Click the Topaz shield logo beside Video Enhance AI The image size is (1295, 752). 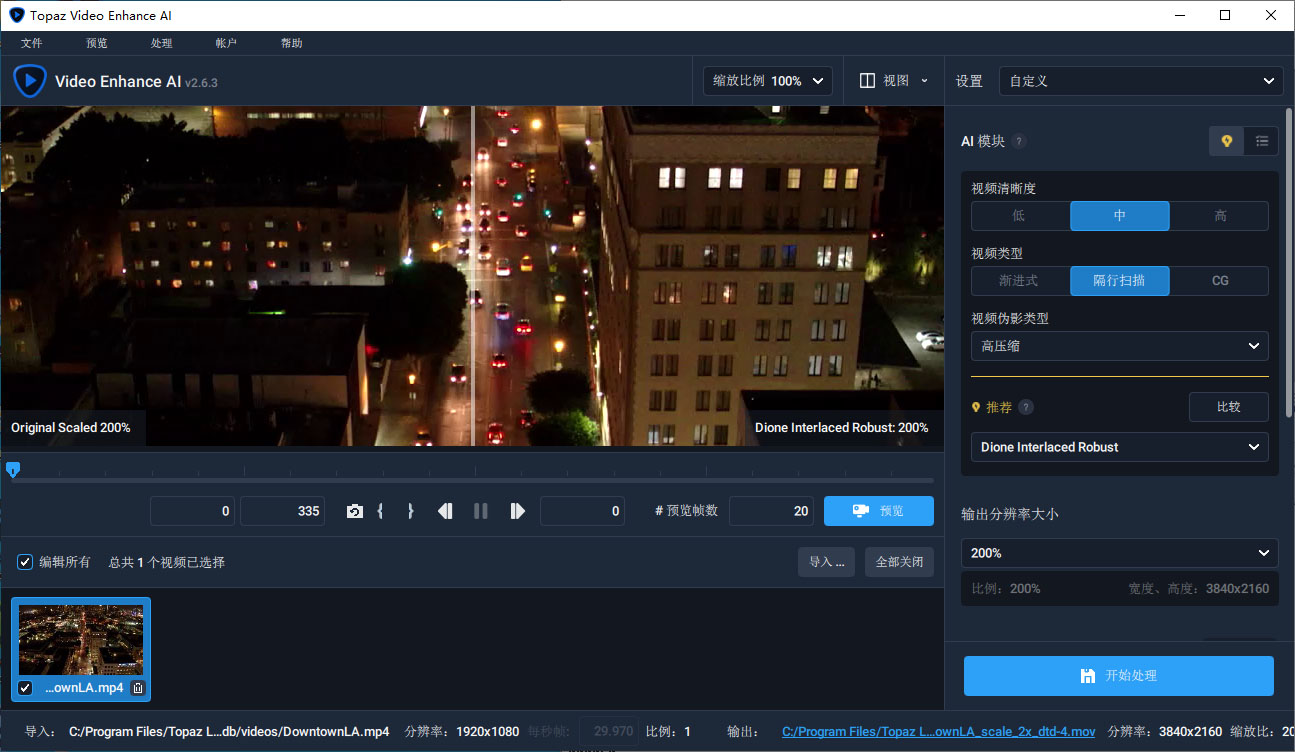click(30, 81)
